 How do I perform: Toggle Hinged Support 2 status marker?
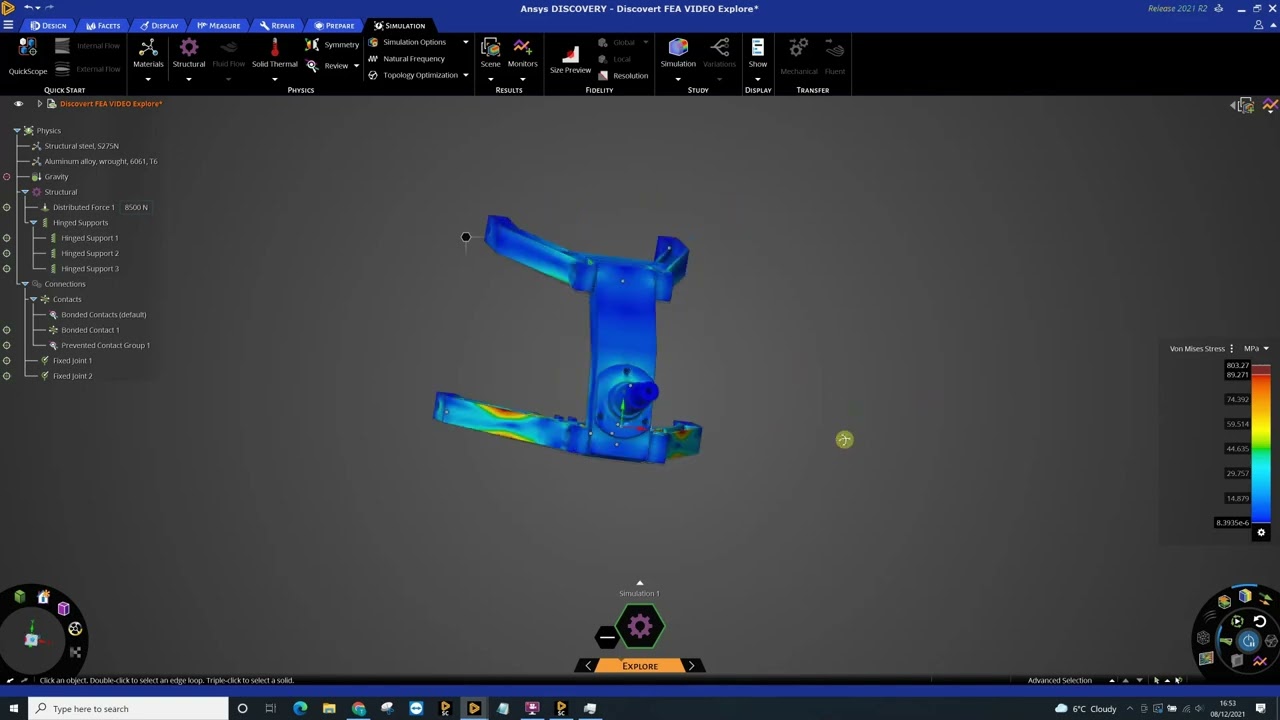(6, 254)
